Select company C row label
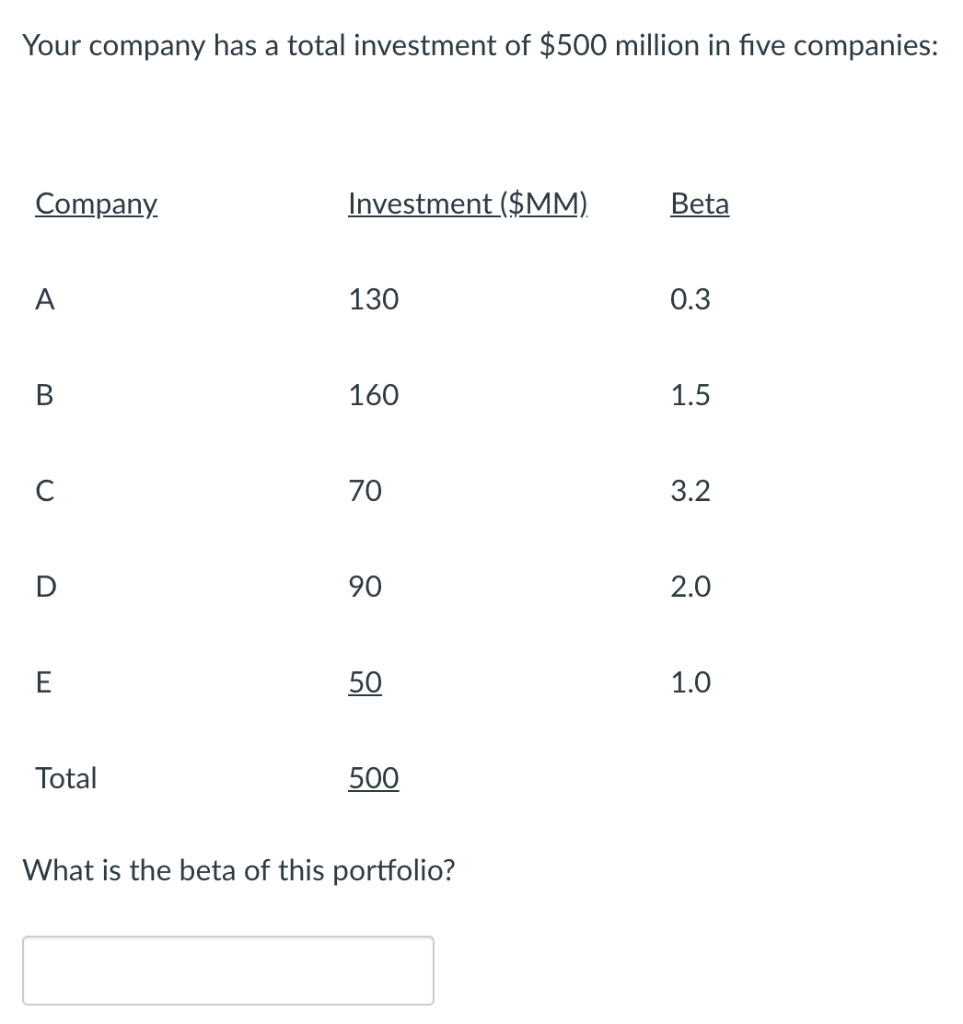 44,491
